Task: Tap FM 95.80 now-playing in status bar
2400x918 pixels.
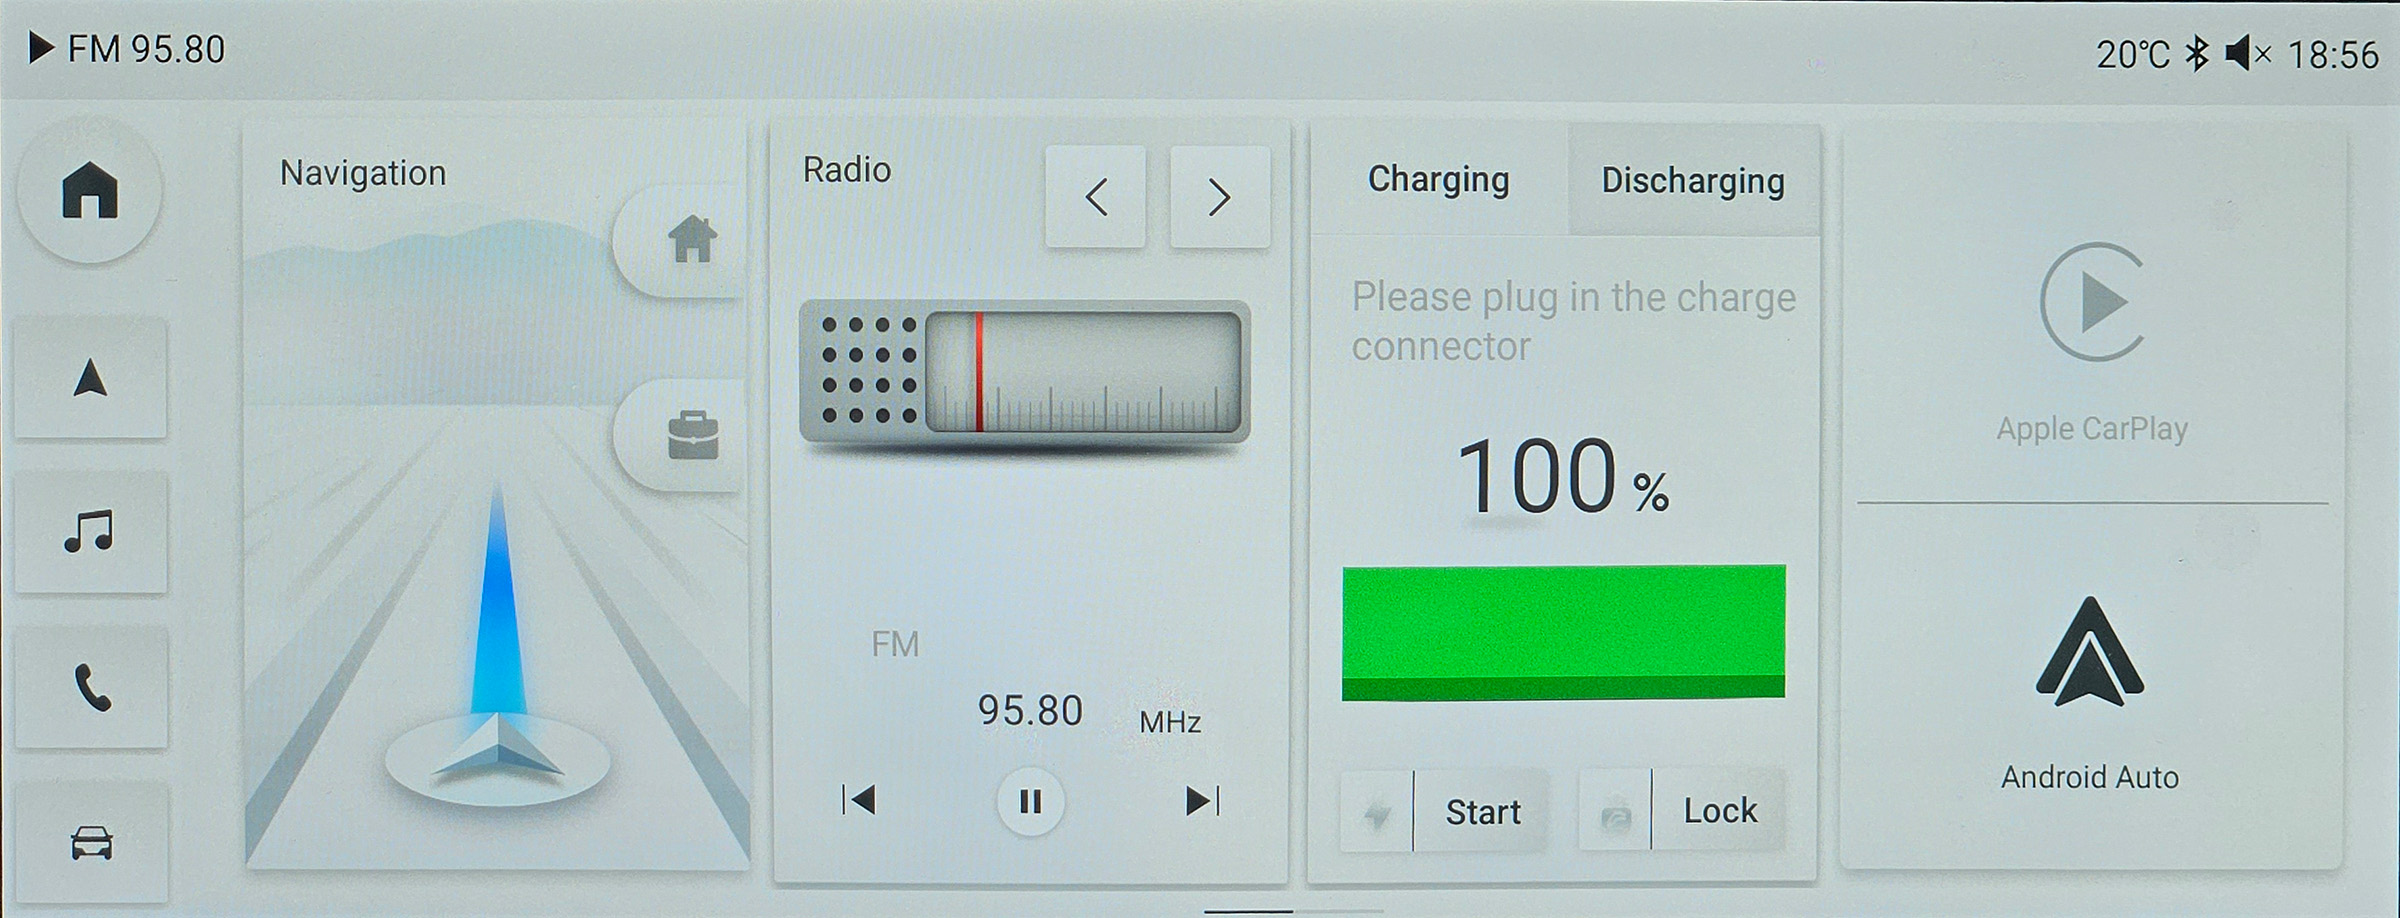Action: (x=146, y=49)
